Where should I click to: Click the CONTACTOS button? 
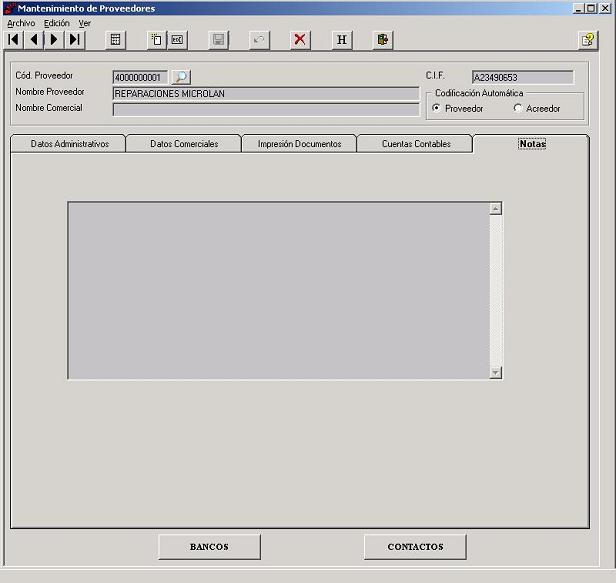click(x=415, y=546)
